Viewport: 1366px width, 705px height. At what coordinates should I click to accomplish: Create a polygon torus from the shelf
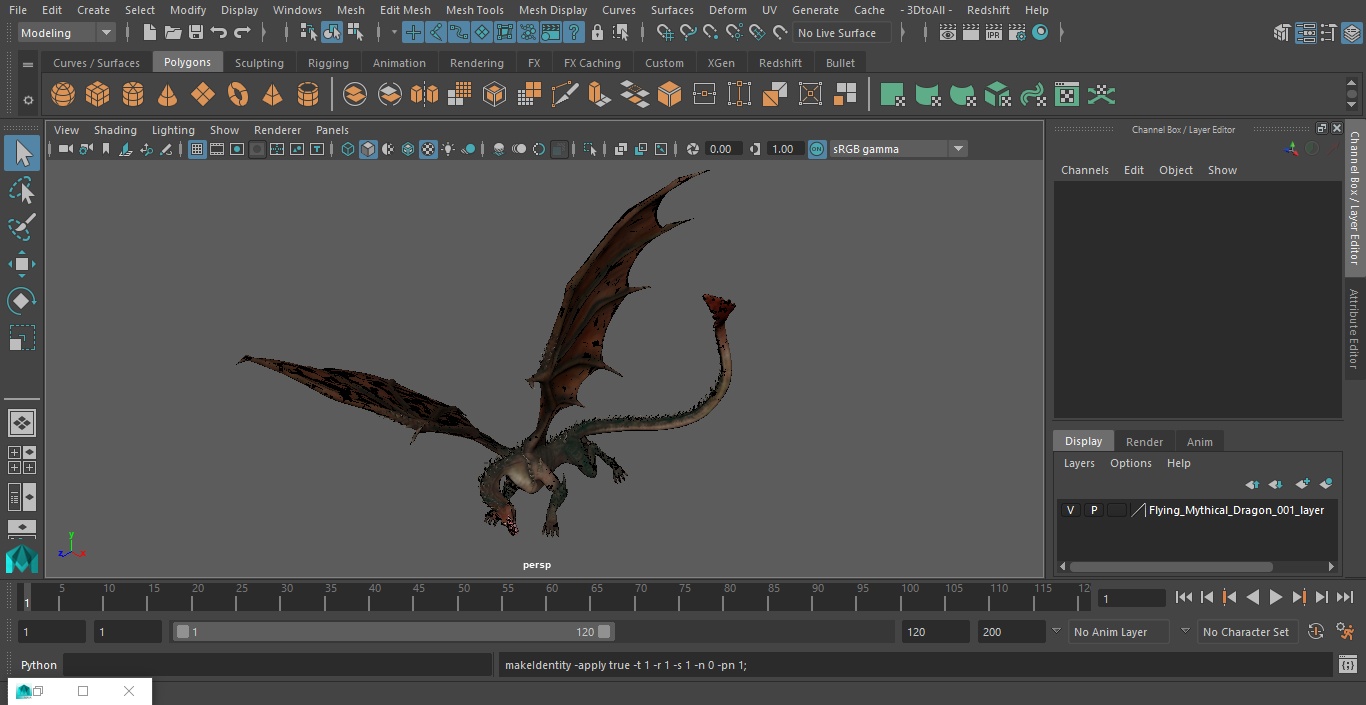[x=238, y=95]
